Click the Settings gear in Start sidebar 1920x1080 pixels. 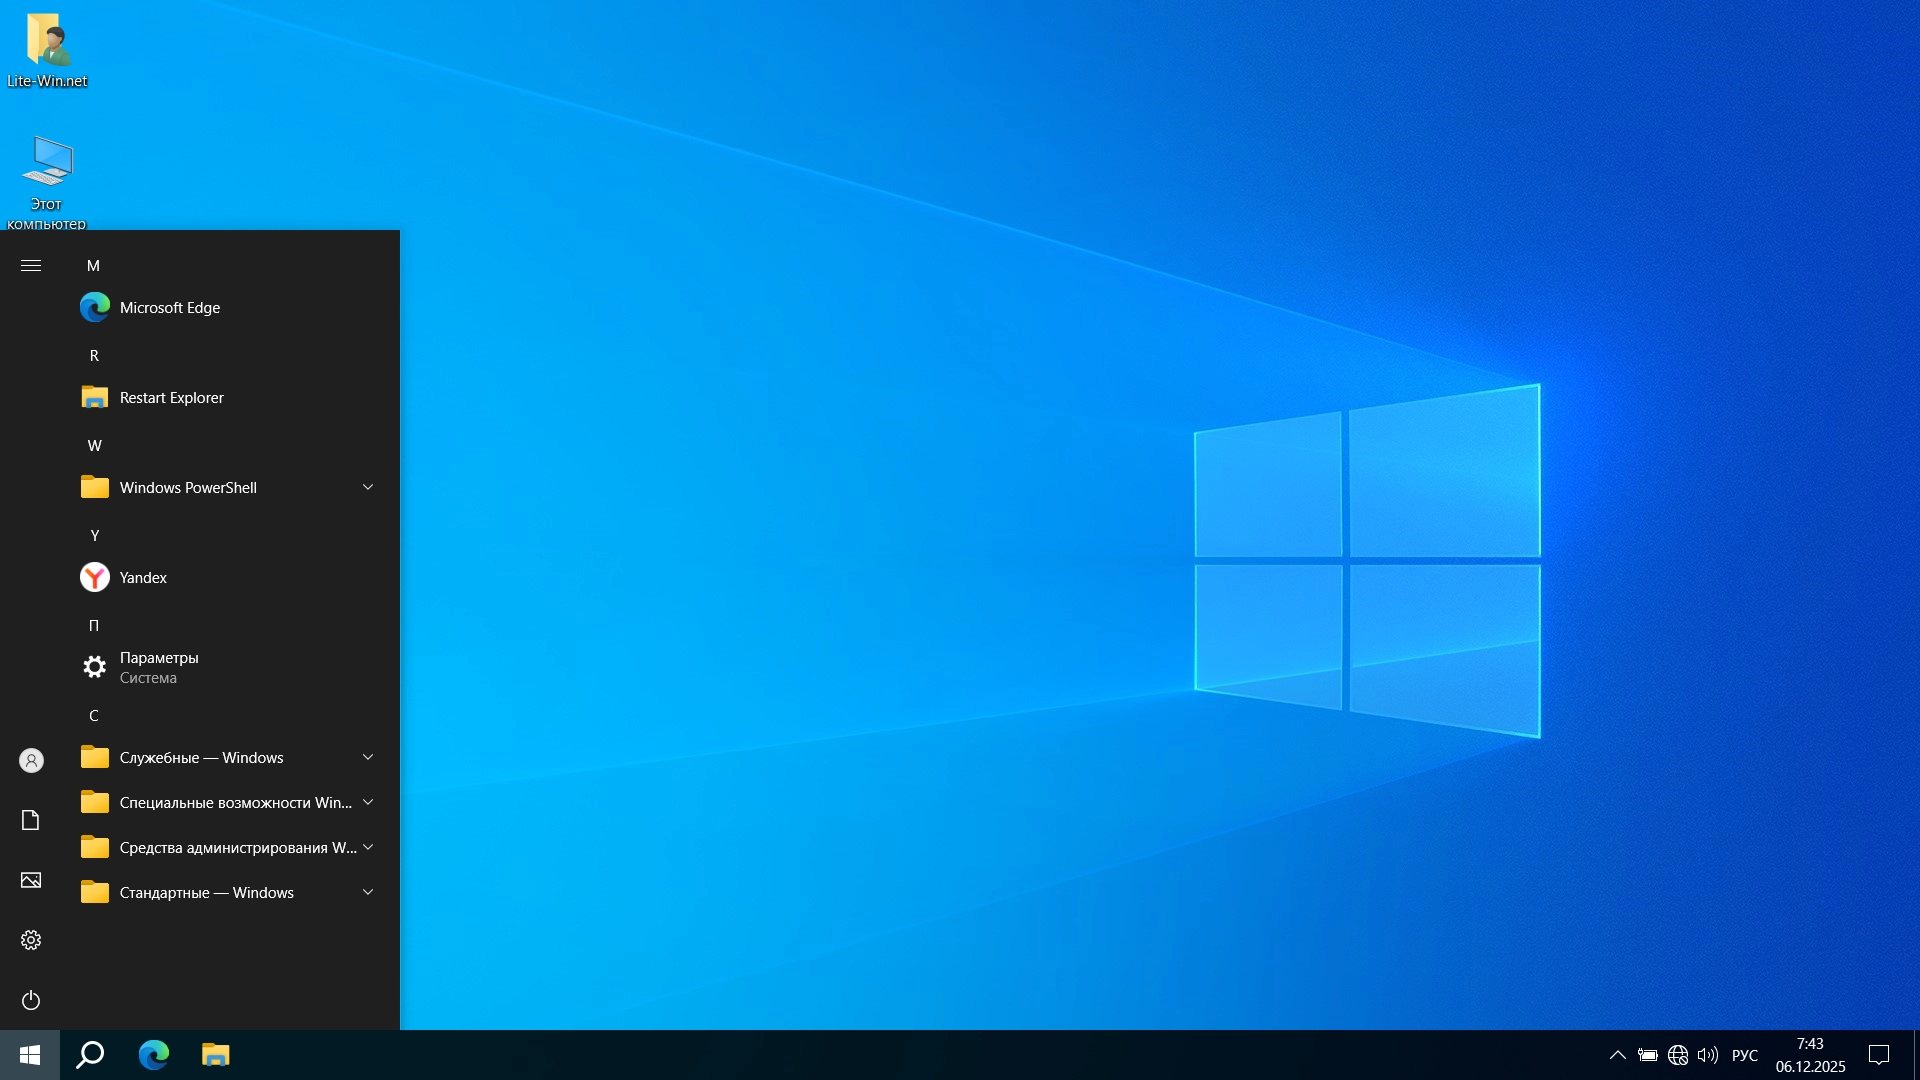click(31, 940)
